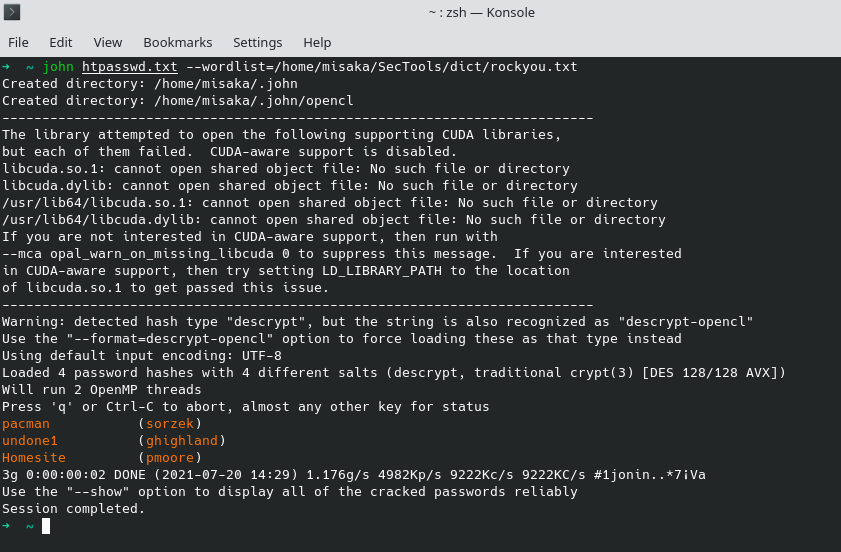Screen dimensions: 841x552
Task: Open the Bookmarks menu
Action: (x=178, y=42)
